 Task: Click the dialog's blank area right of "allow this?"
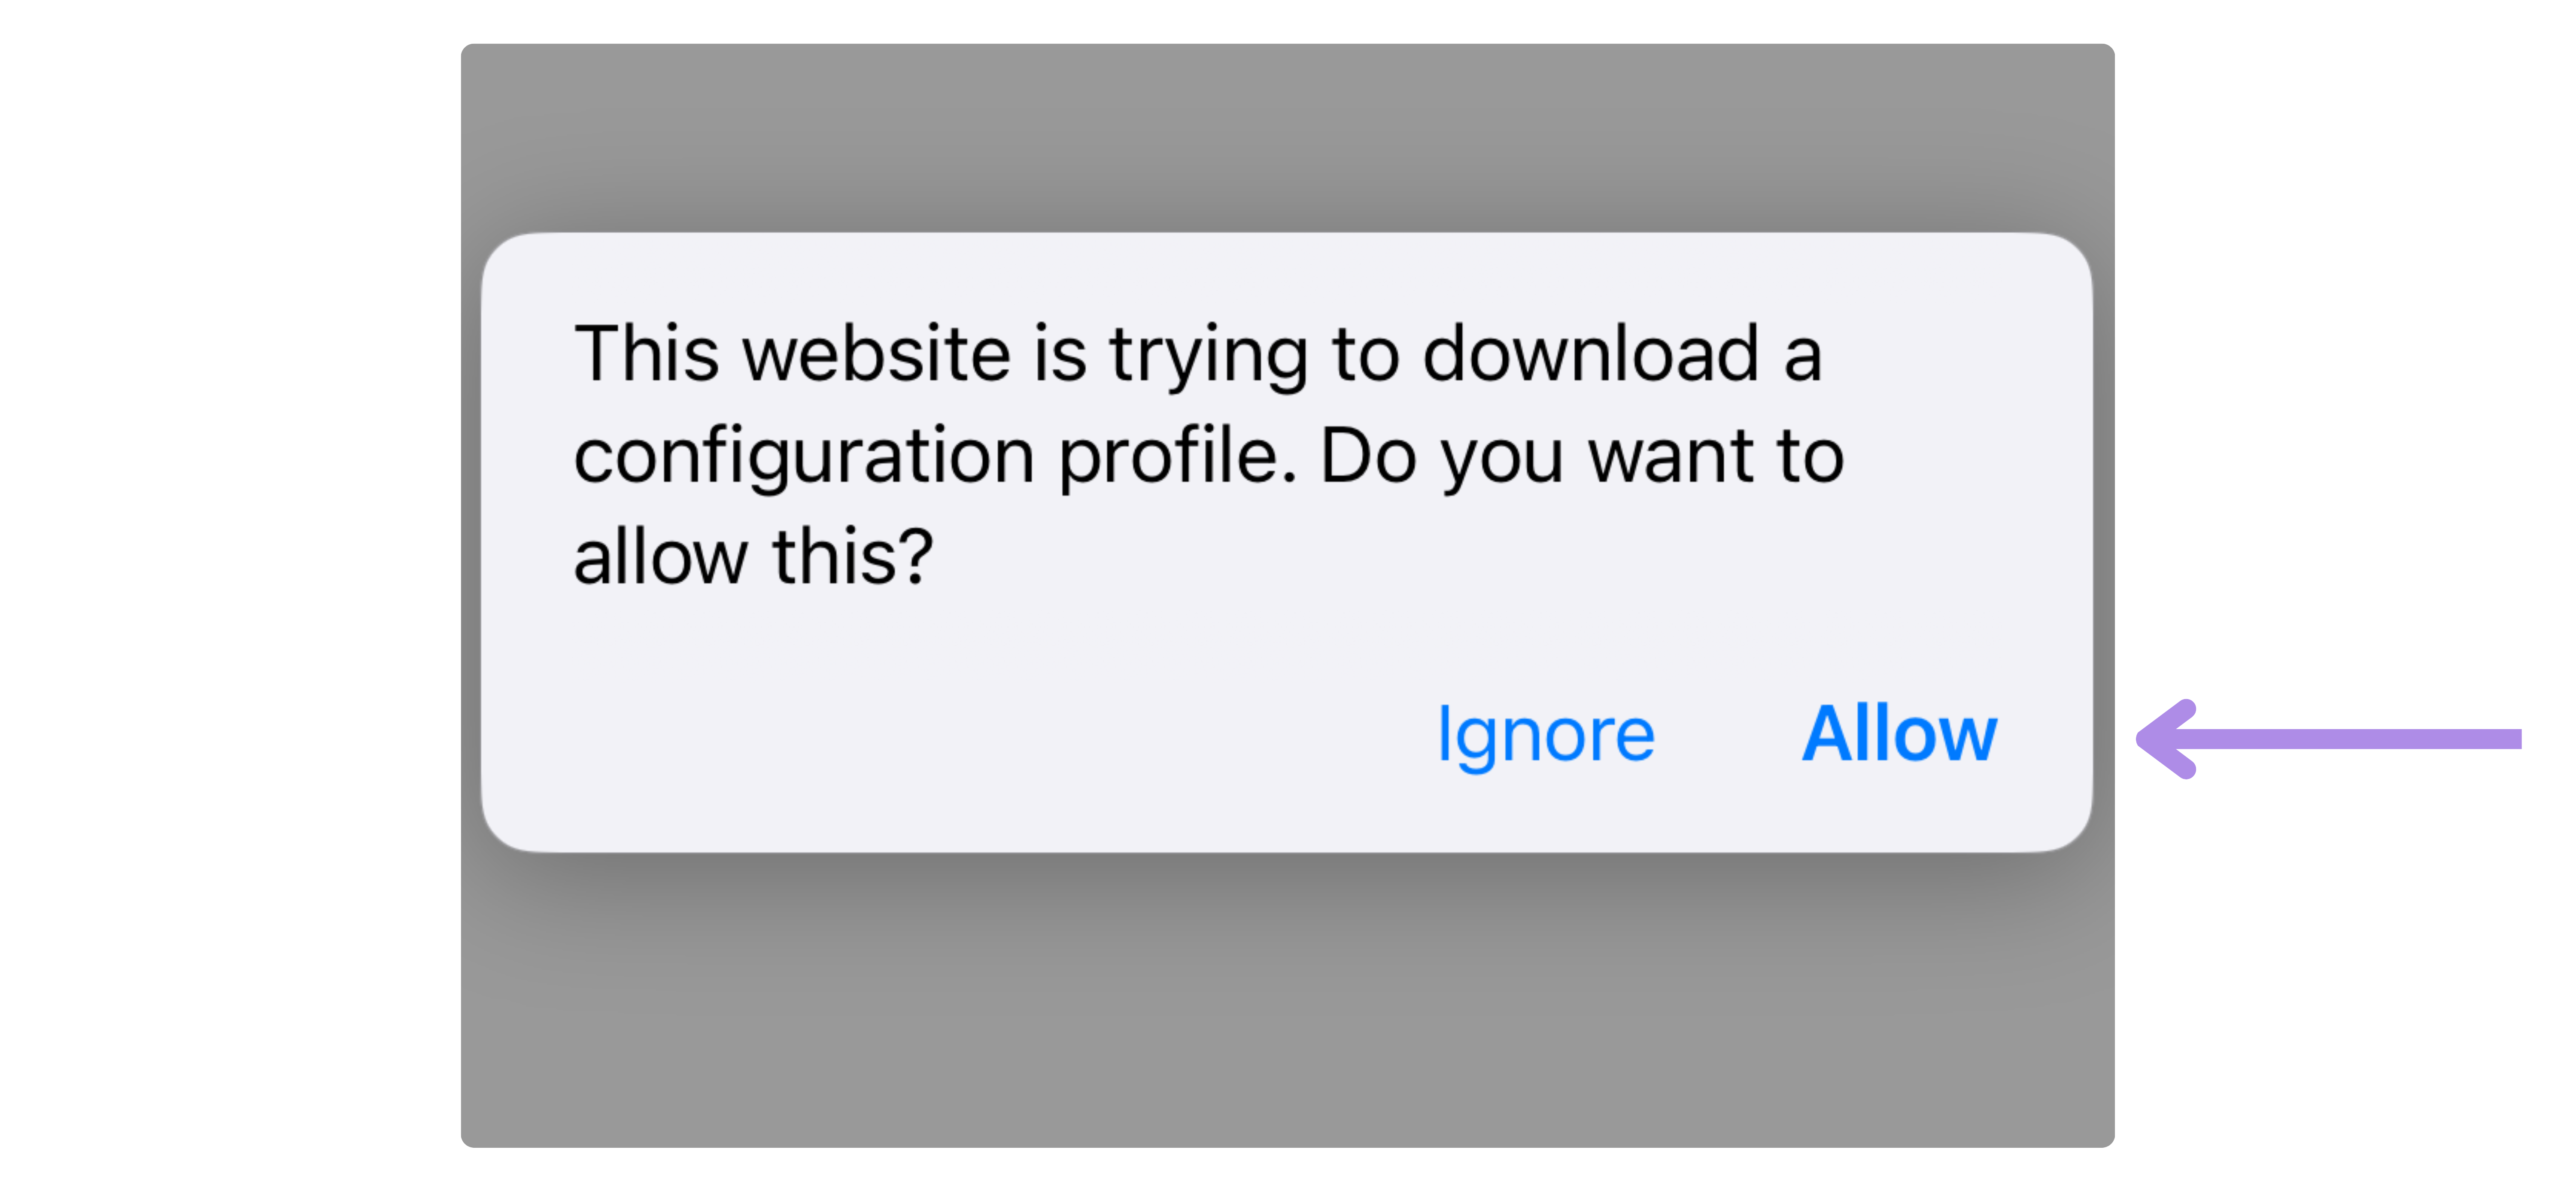pyautogui.click(x=1500, y=558)
